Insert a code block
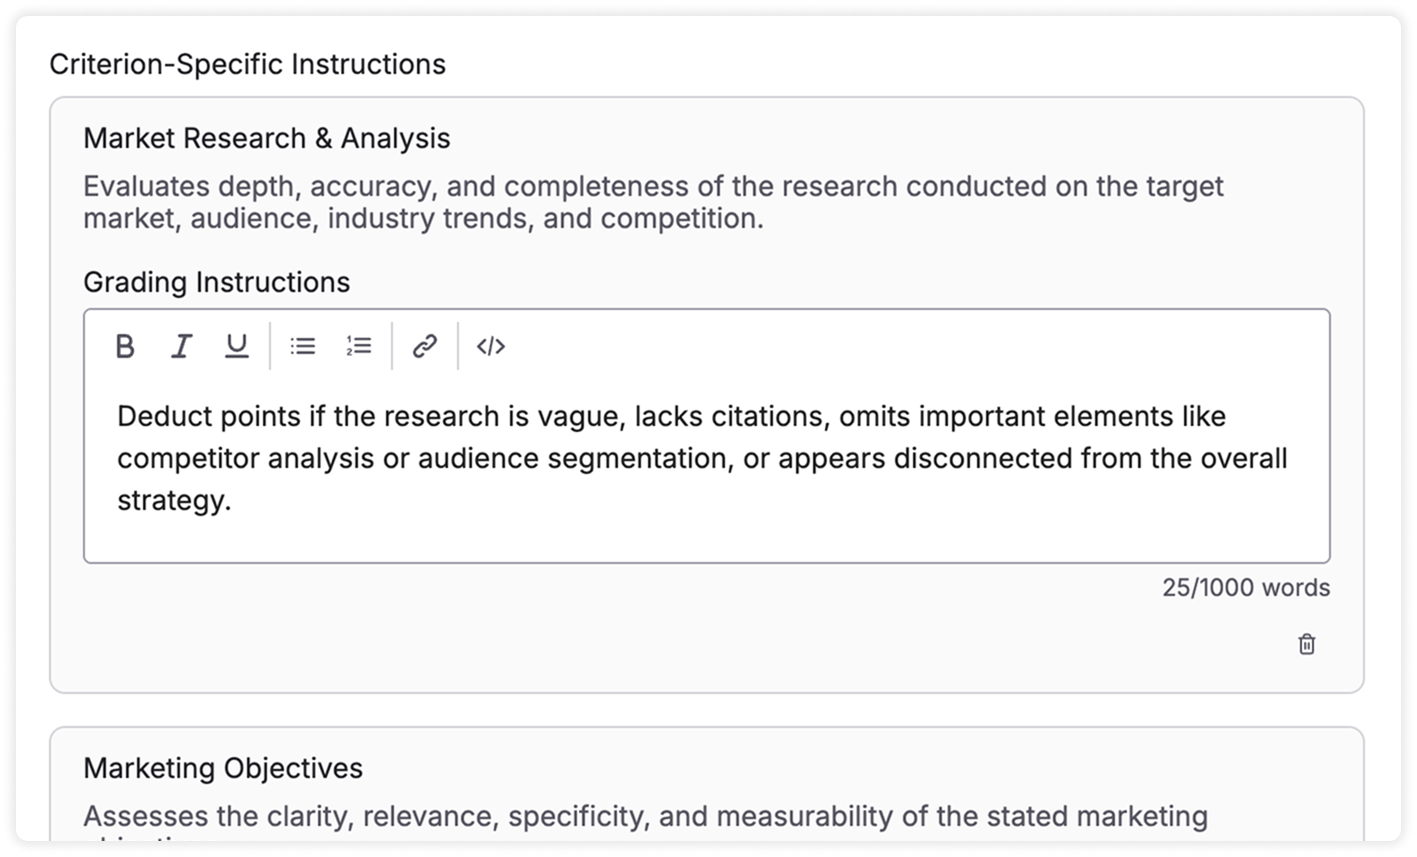1417x857 pixels. 490,346
